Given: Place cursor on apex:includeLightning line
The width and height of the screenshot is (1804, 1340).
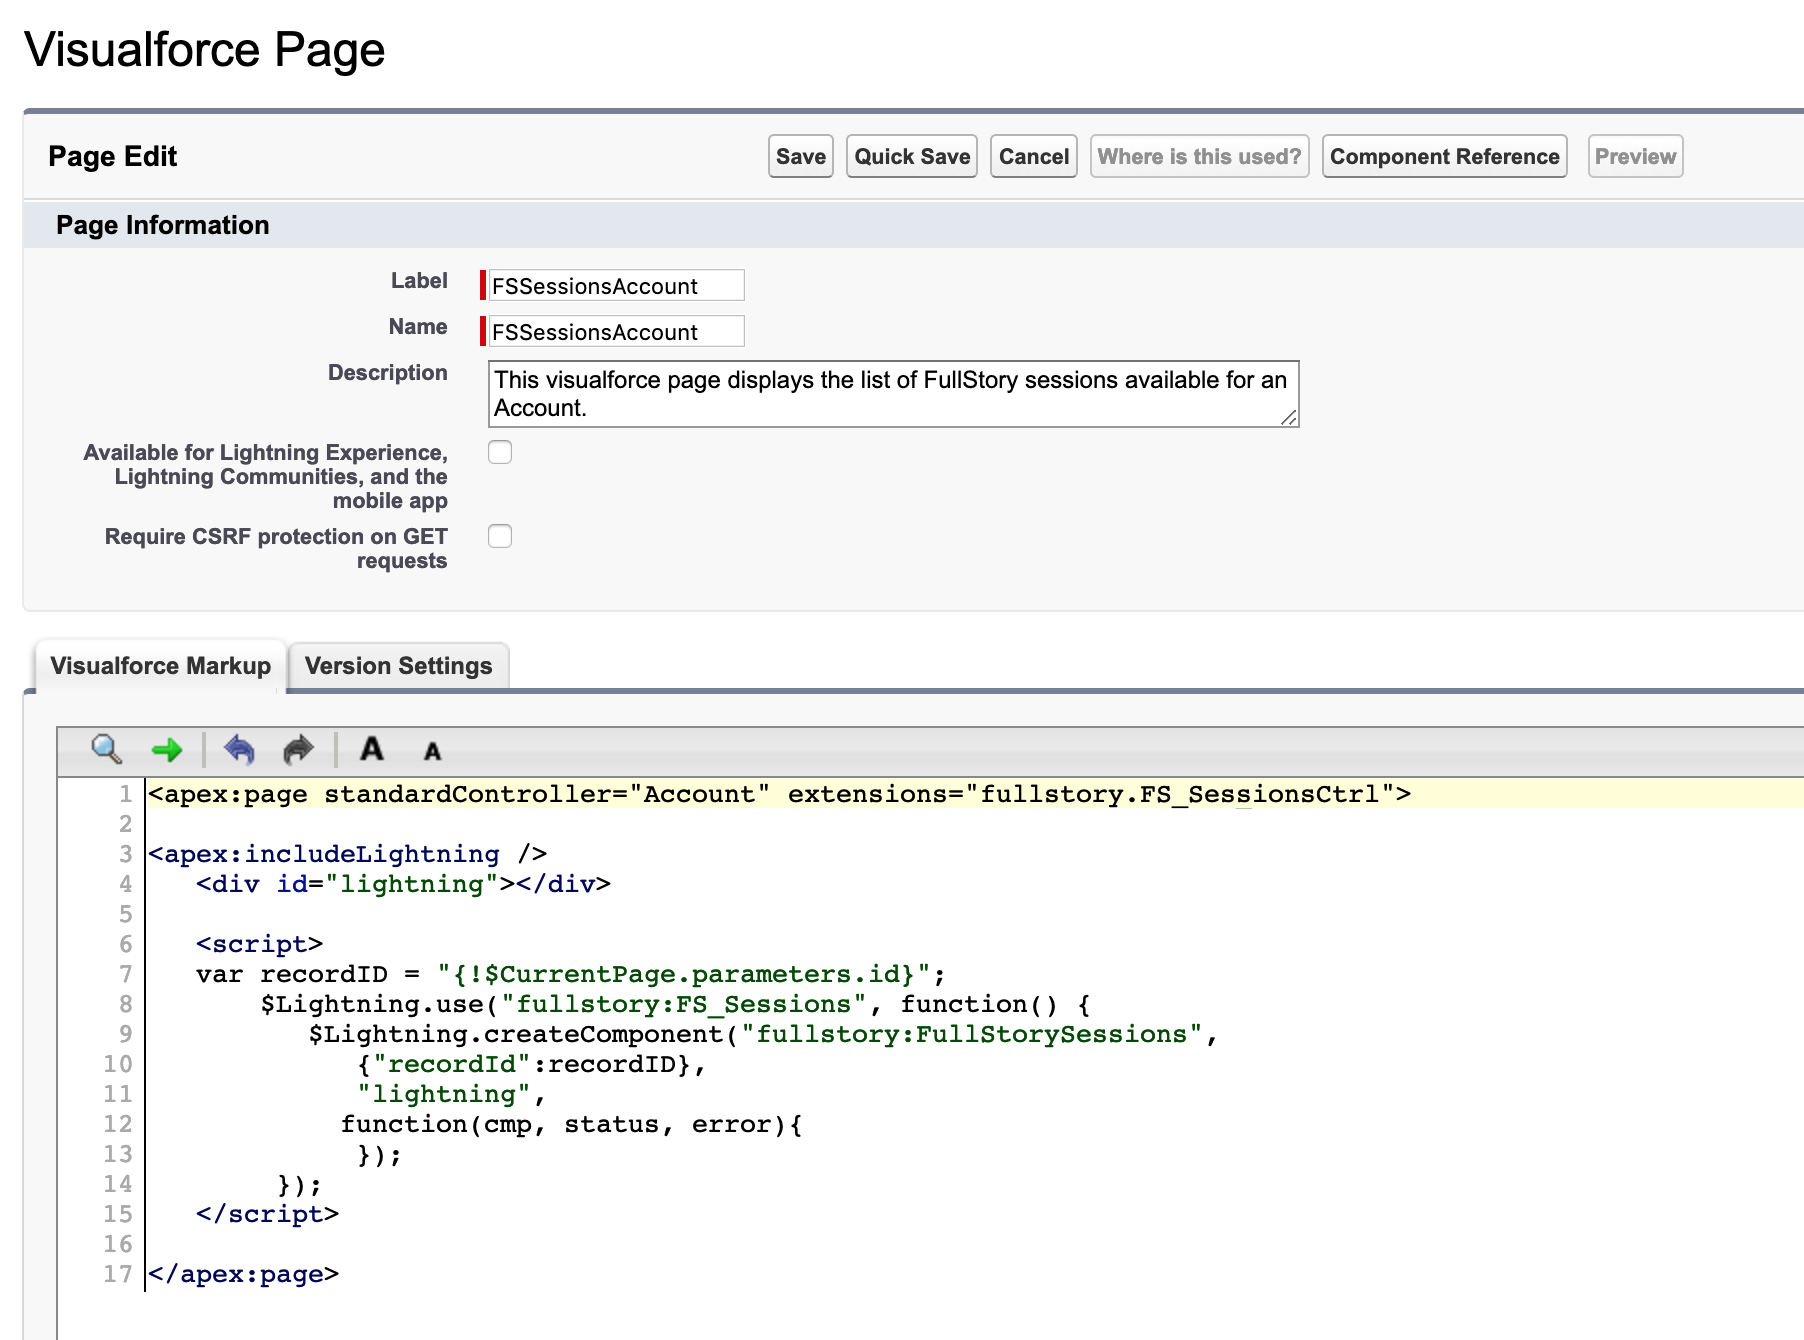Looking at the screenshot, I should point(348,854).
